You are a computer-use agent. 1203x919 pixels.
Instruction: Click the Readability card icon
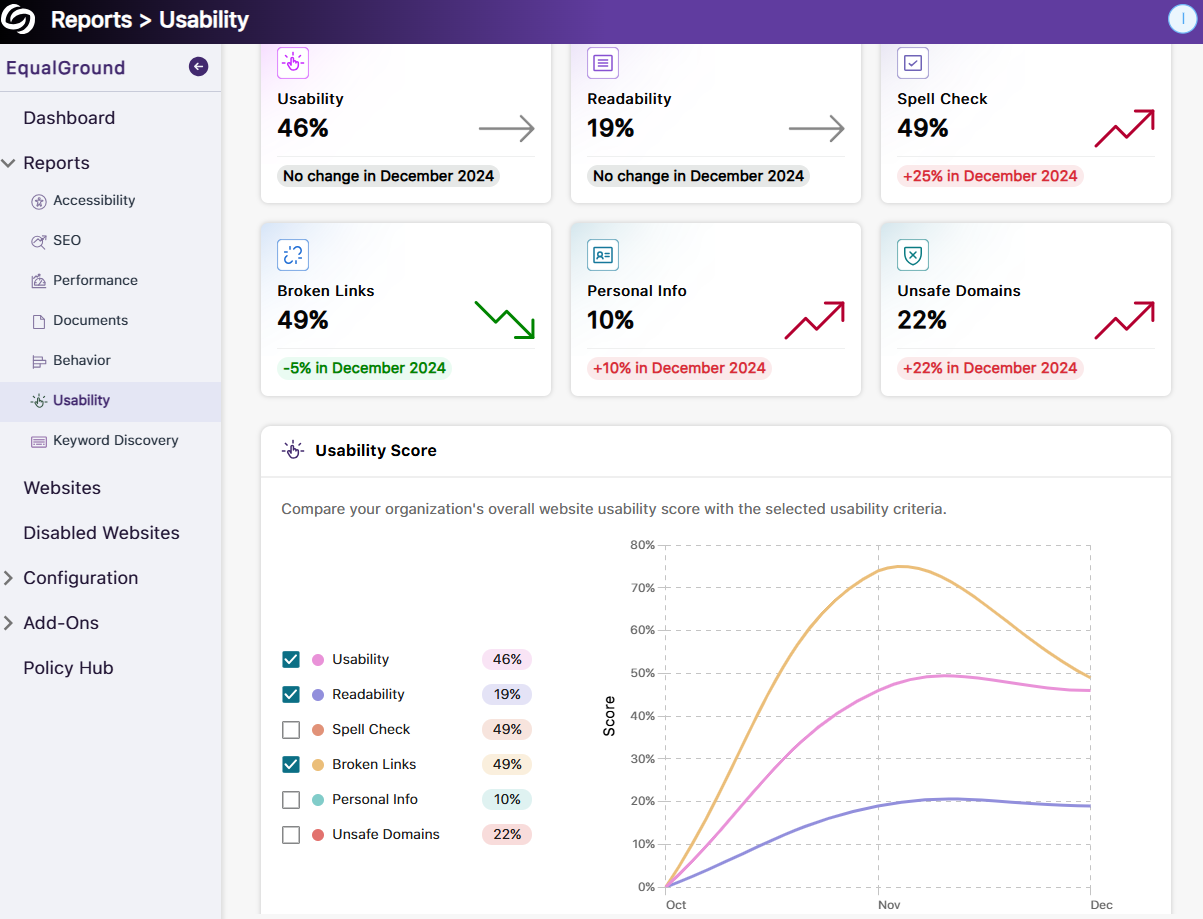click(603, 63)
